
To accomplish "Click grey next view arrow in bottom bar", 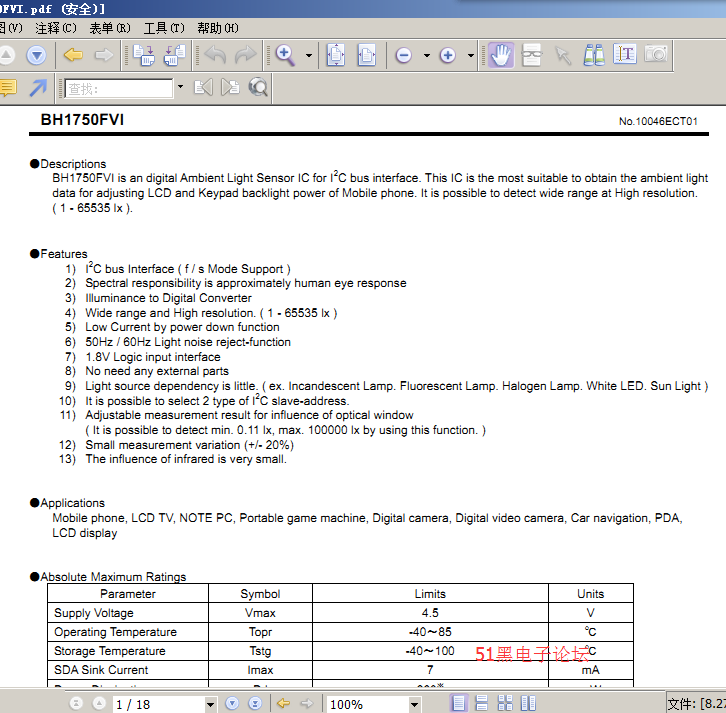I will 307,703.
